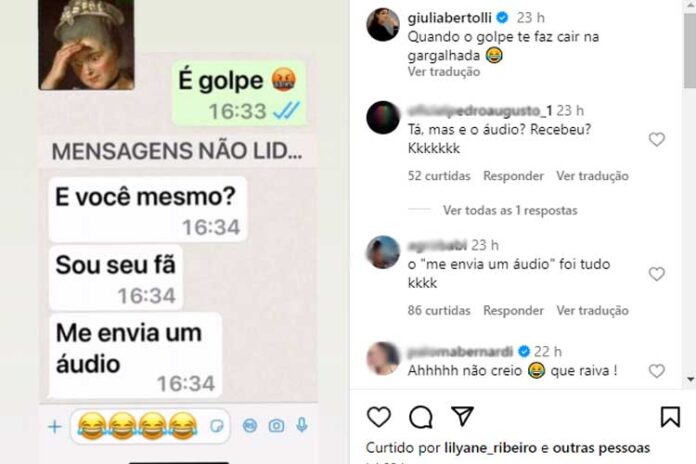Image resolution: width=696 pixels, height=464 pixels.
Task: Like the 'Tá, mas e o áudio?' comment
Action: click(x=656, y=139)
